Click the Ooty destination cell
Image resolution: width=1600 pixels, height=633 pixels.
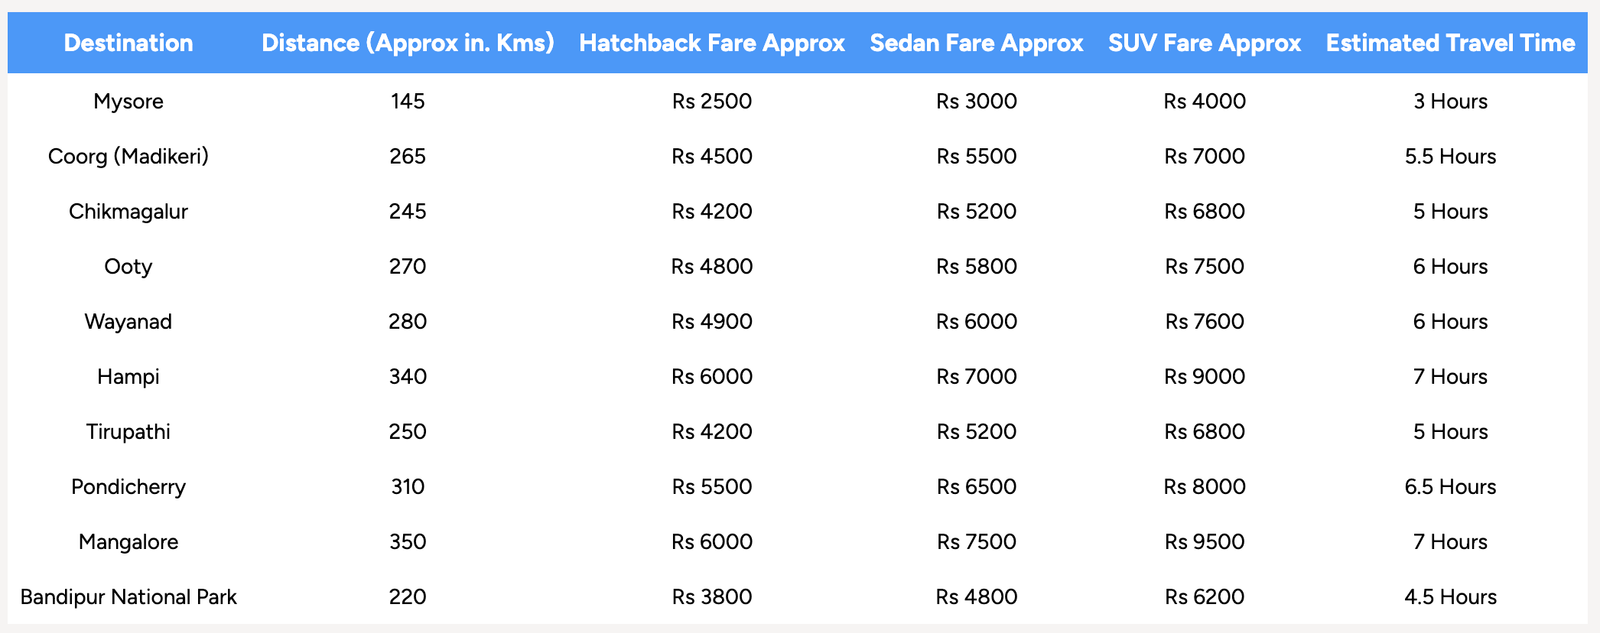[x=128, y=266]
